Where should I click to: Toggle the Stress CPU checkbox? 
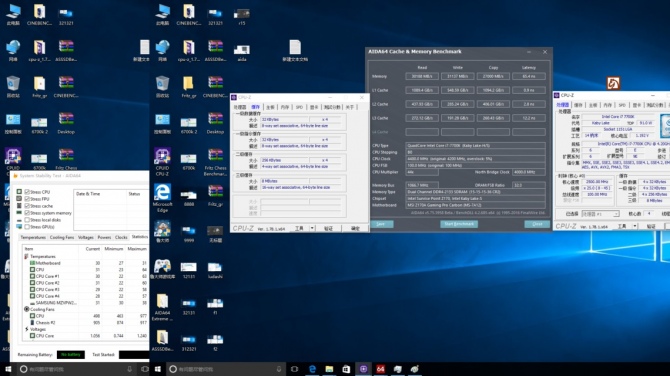point(27,192)
